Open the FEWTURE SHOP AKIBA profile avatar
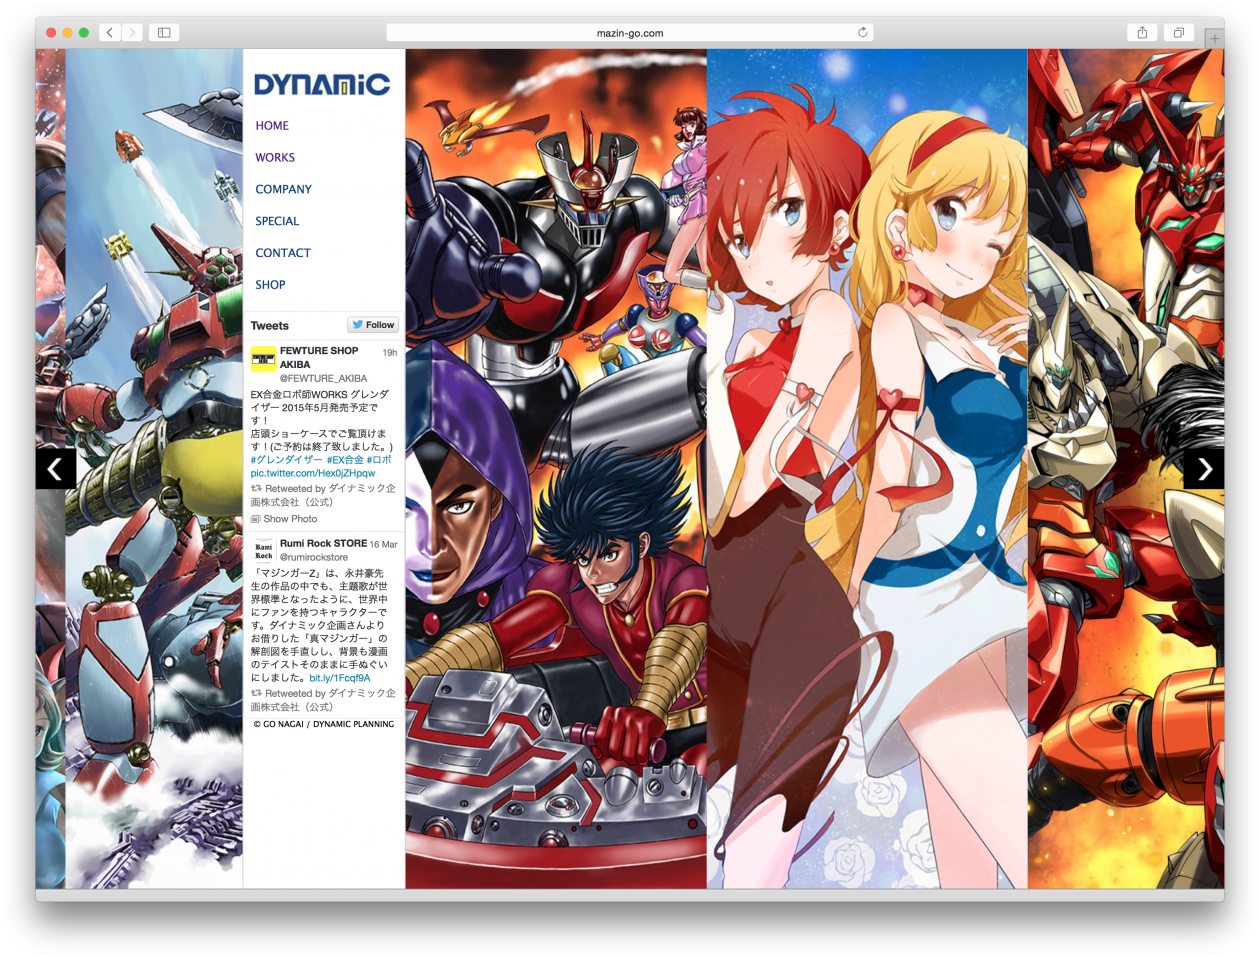This screenshot has width=1259, height=957. click(263, 356)
